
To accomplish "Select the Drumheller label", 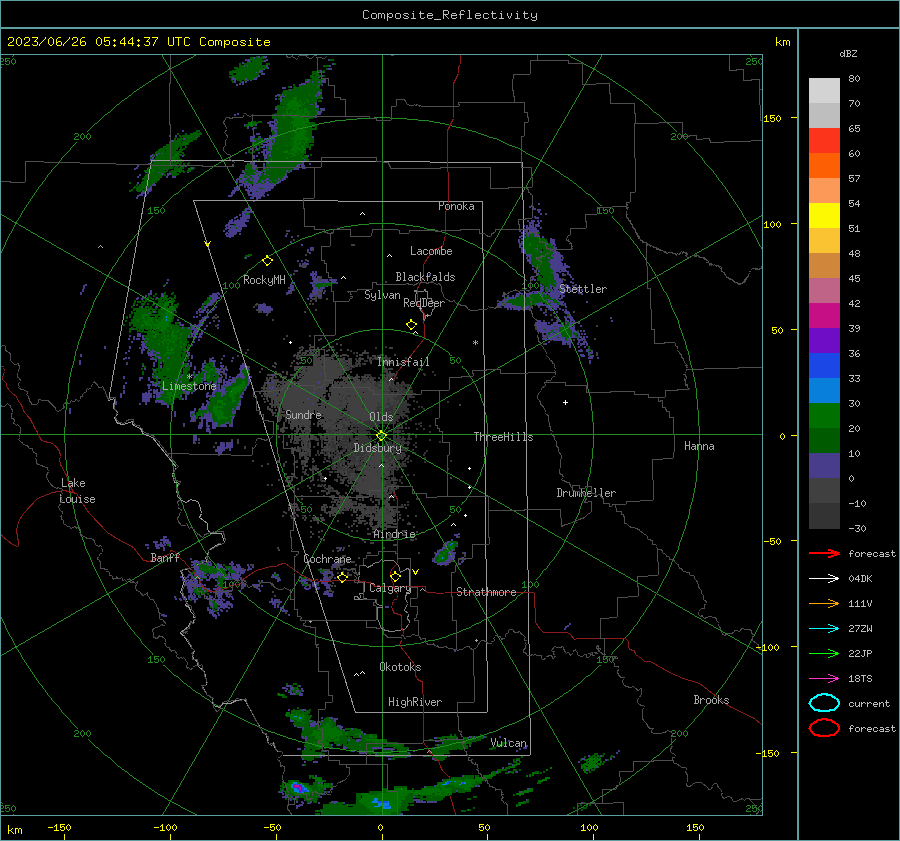I will (x=586, y=493).
